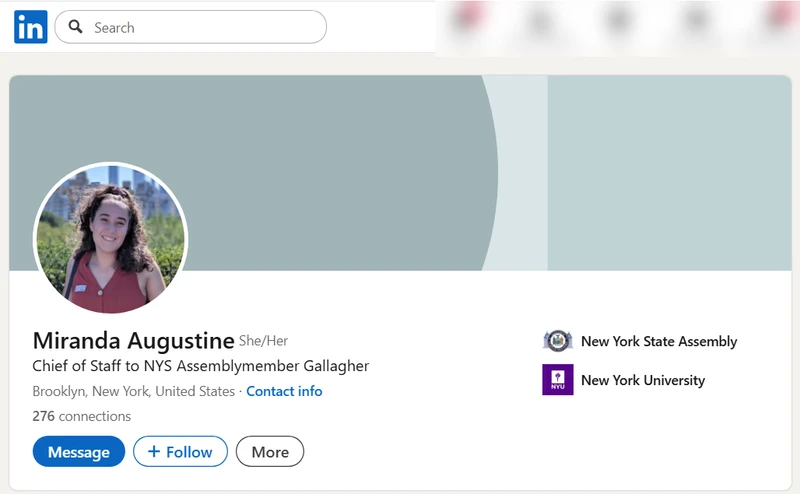Open the Contact info link
800x494 pixels.
click(284, 391)
